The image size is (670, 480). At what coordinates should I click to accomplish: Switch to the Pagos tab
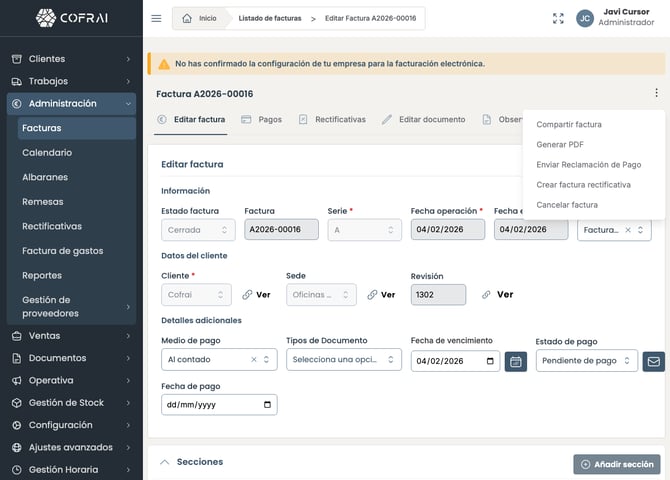[261, 119]
